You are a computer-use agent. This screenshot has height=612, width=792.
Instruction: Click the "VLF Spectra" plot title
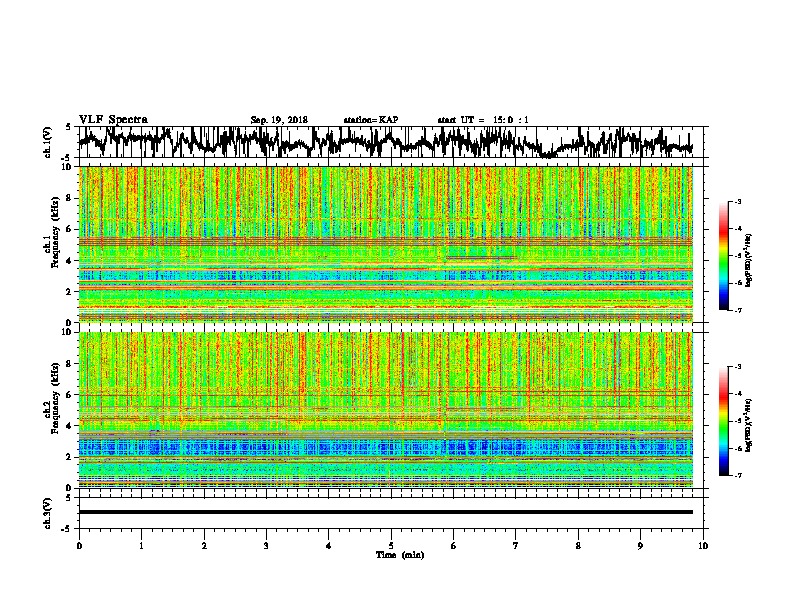tap(113, 120)
